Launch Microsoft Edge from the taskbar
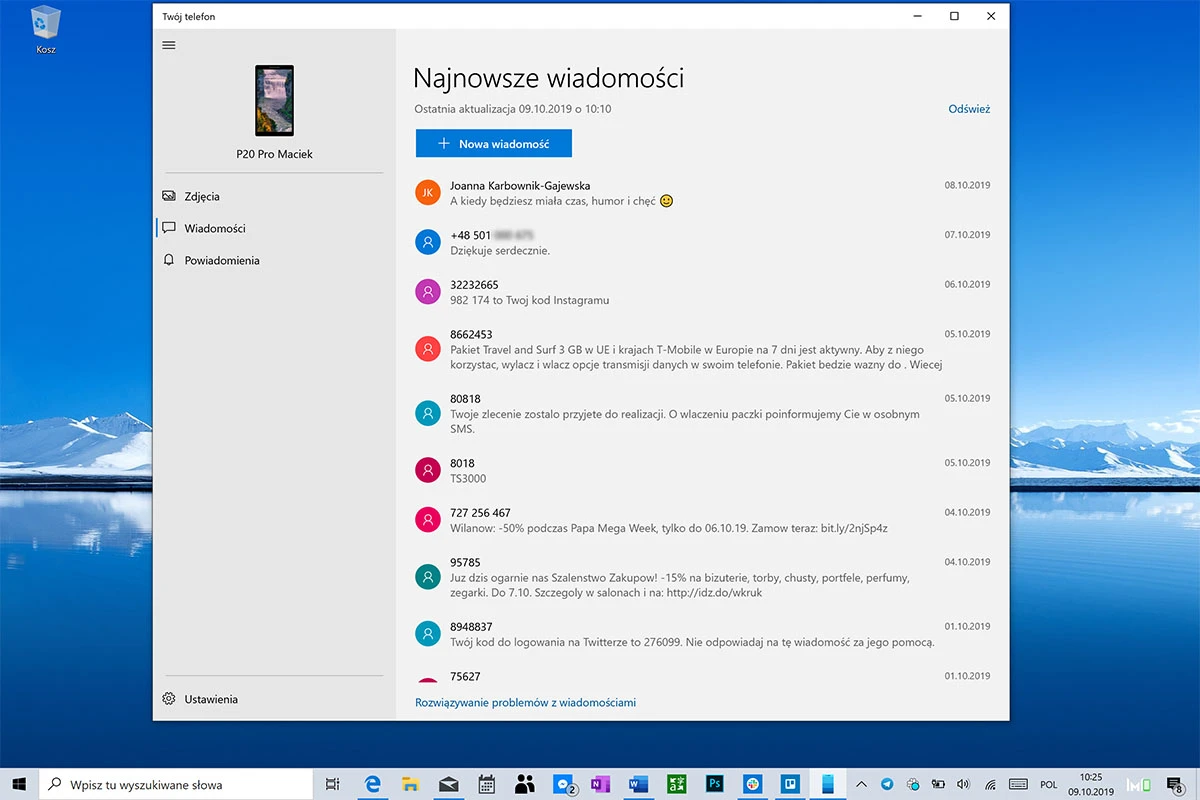 pos(374,785)
